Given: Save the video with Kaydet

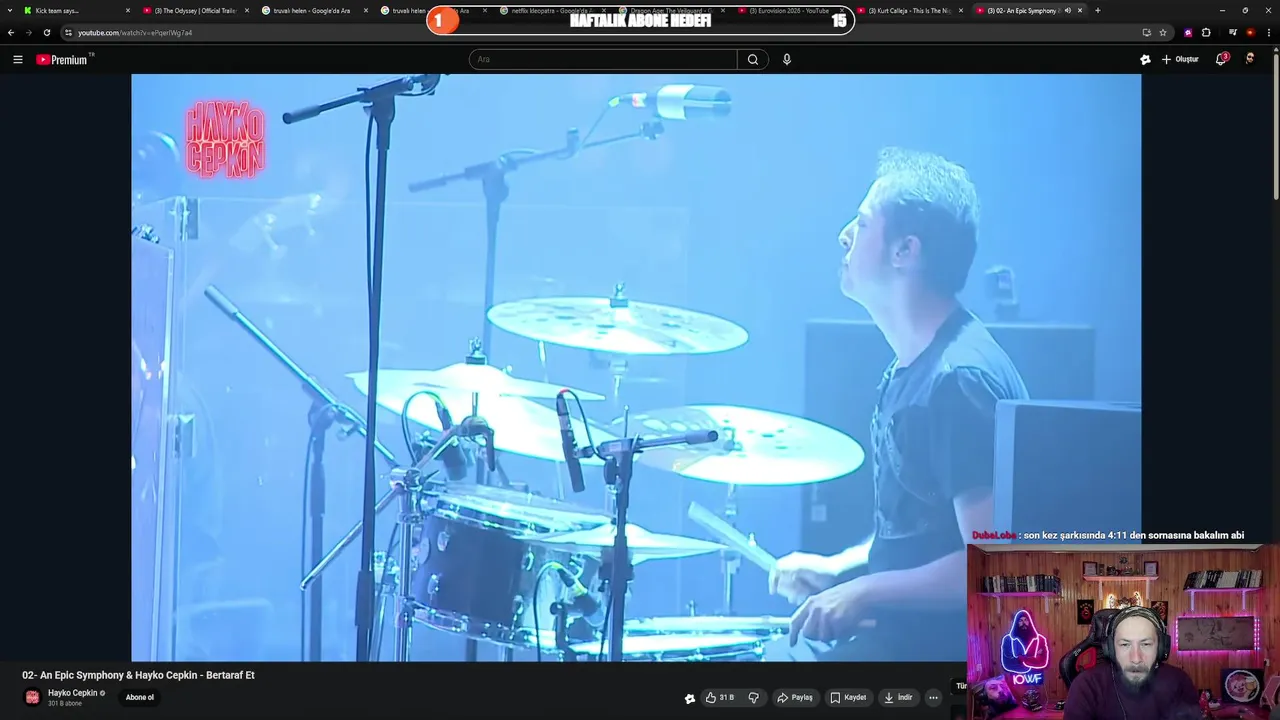Looking at the screenshot, I should pos(848,698).
